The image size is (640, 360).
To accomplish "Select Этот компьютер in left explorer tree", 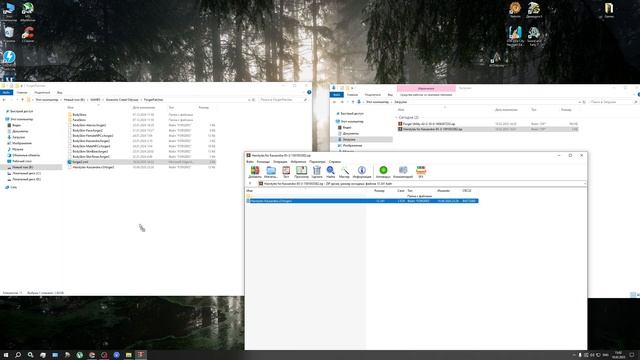I will point(22,119).
